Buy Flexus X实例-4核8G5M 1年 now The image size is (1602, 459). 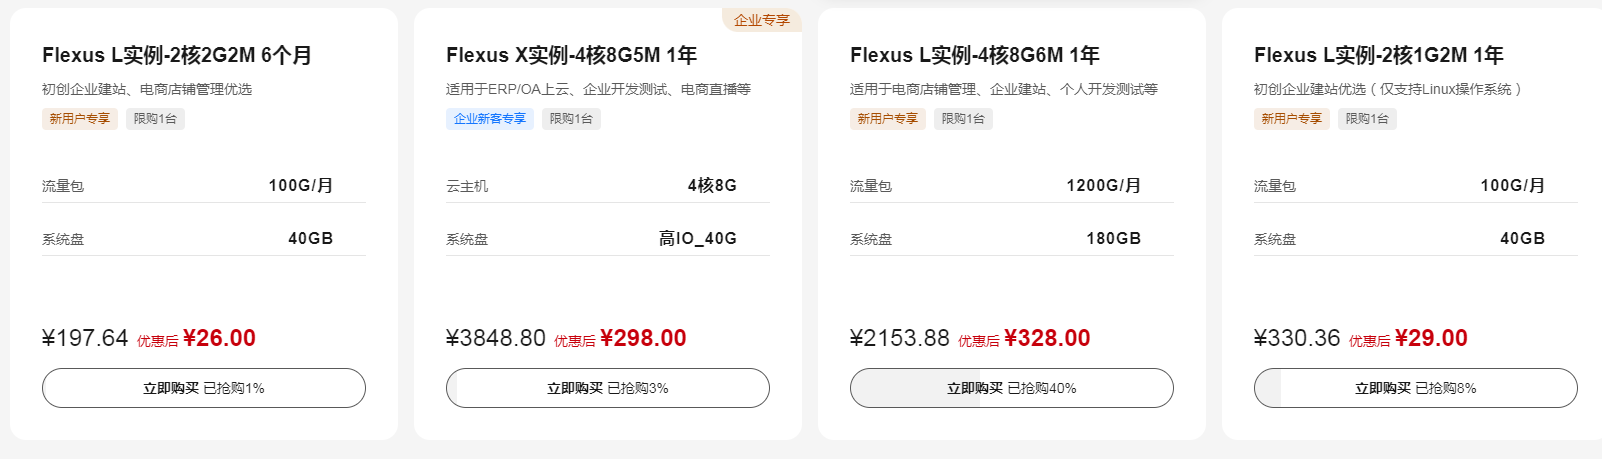[x=608, y=388]
